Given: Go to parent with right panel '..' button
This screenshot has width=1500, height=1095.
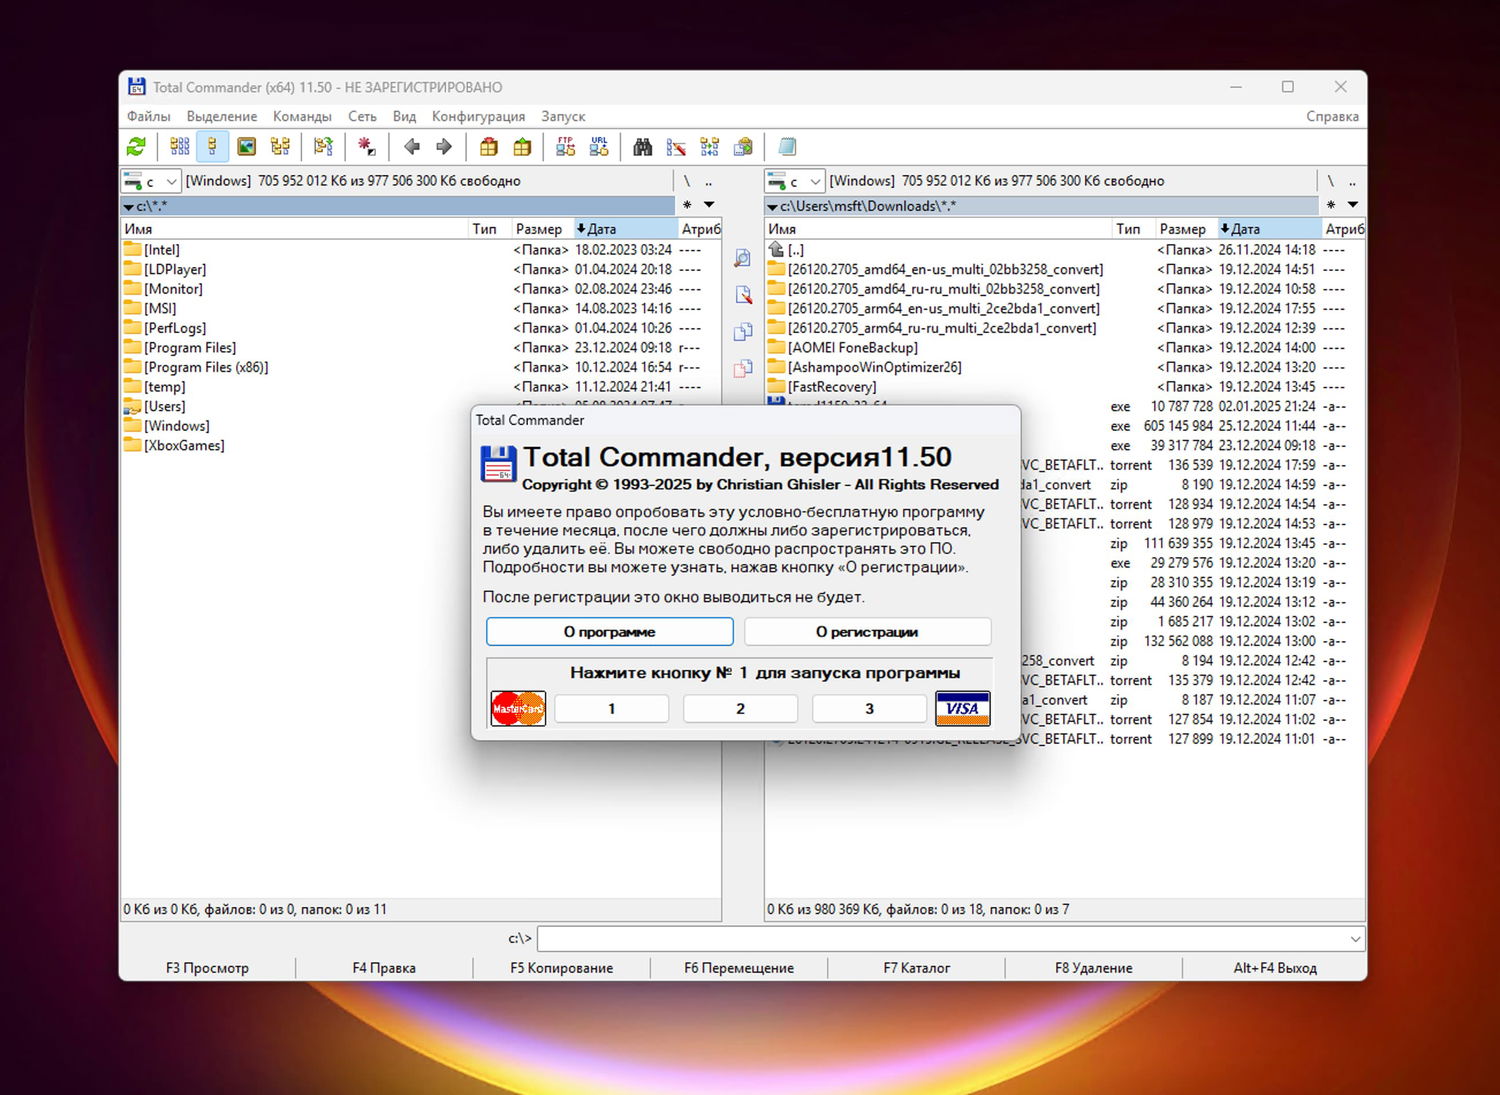Looking at the screenshot, I should [1352, 181].
